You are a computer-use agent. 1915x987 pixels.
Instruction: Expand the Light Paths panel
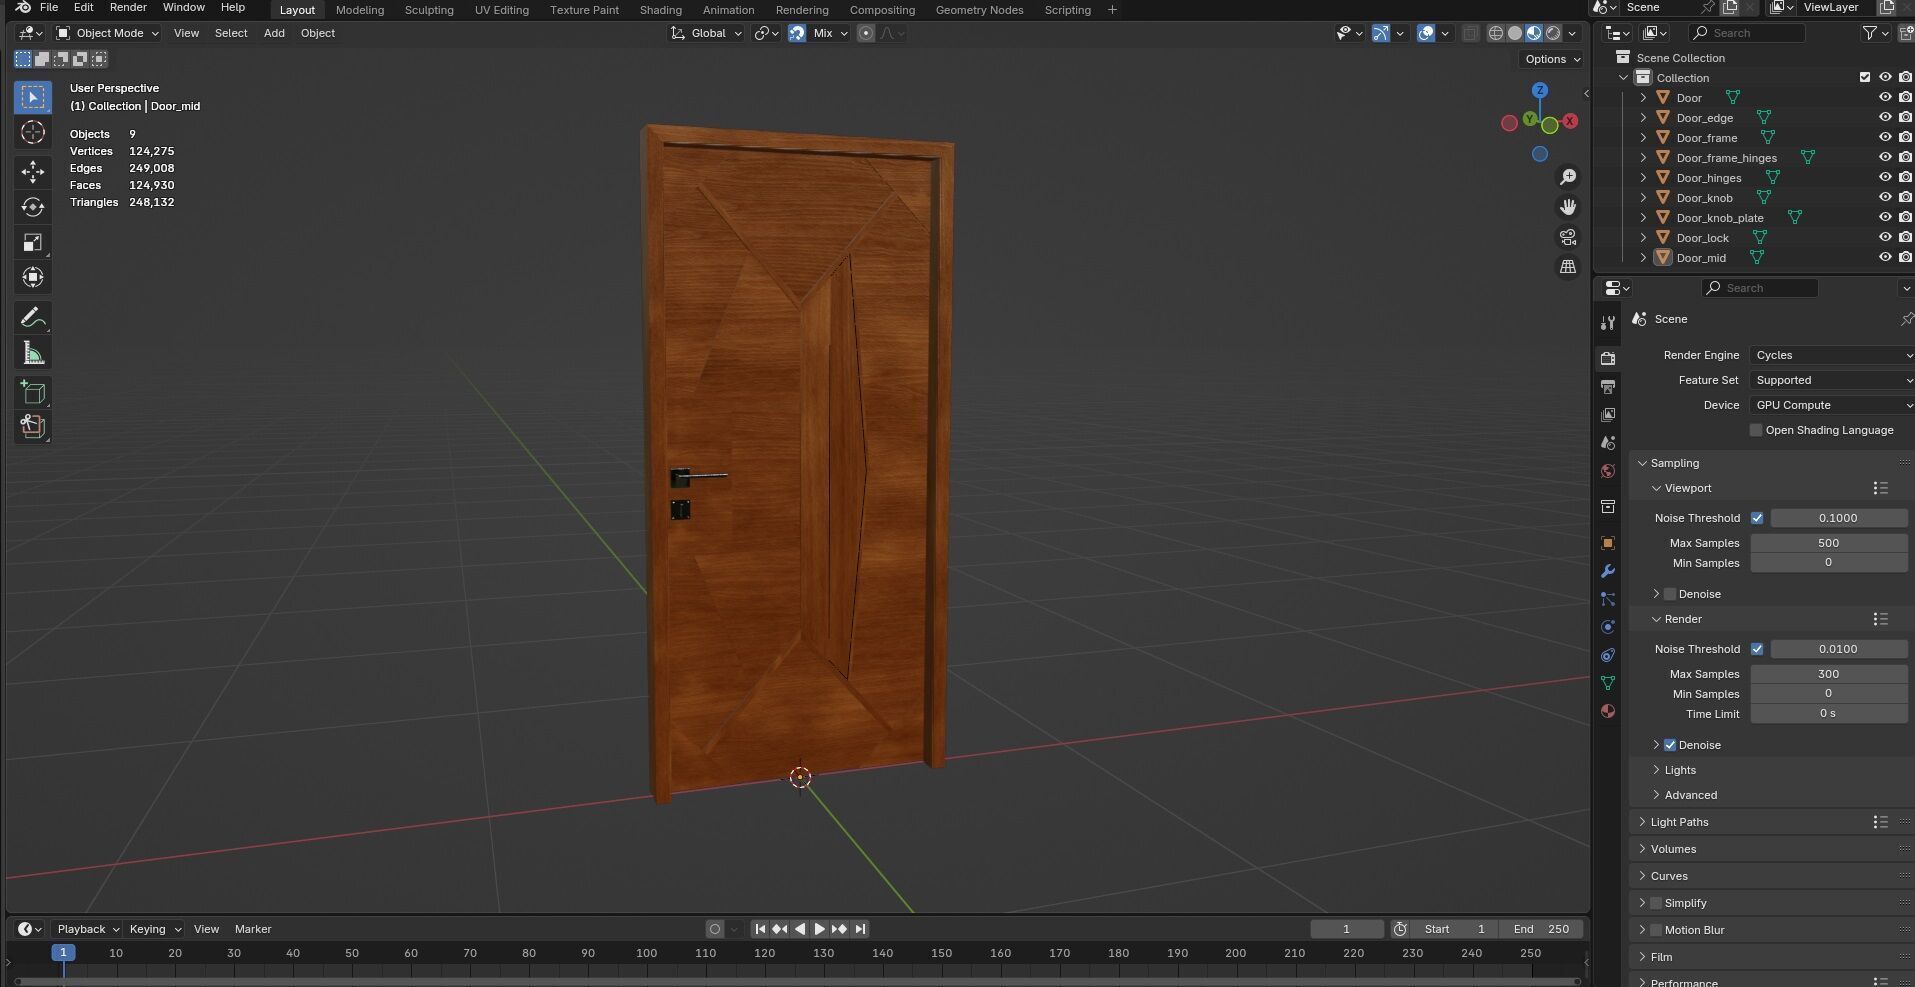click(x=1679, y=822)
